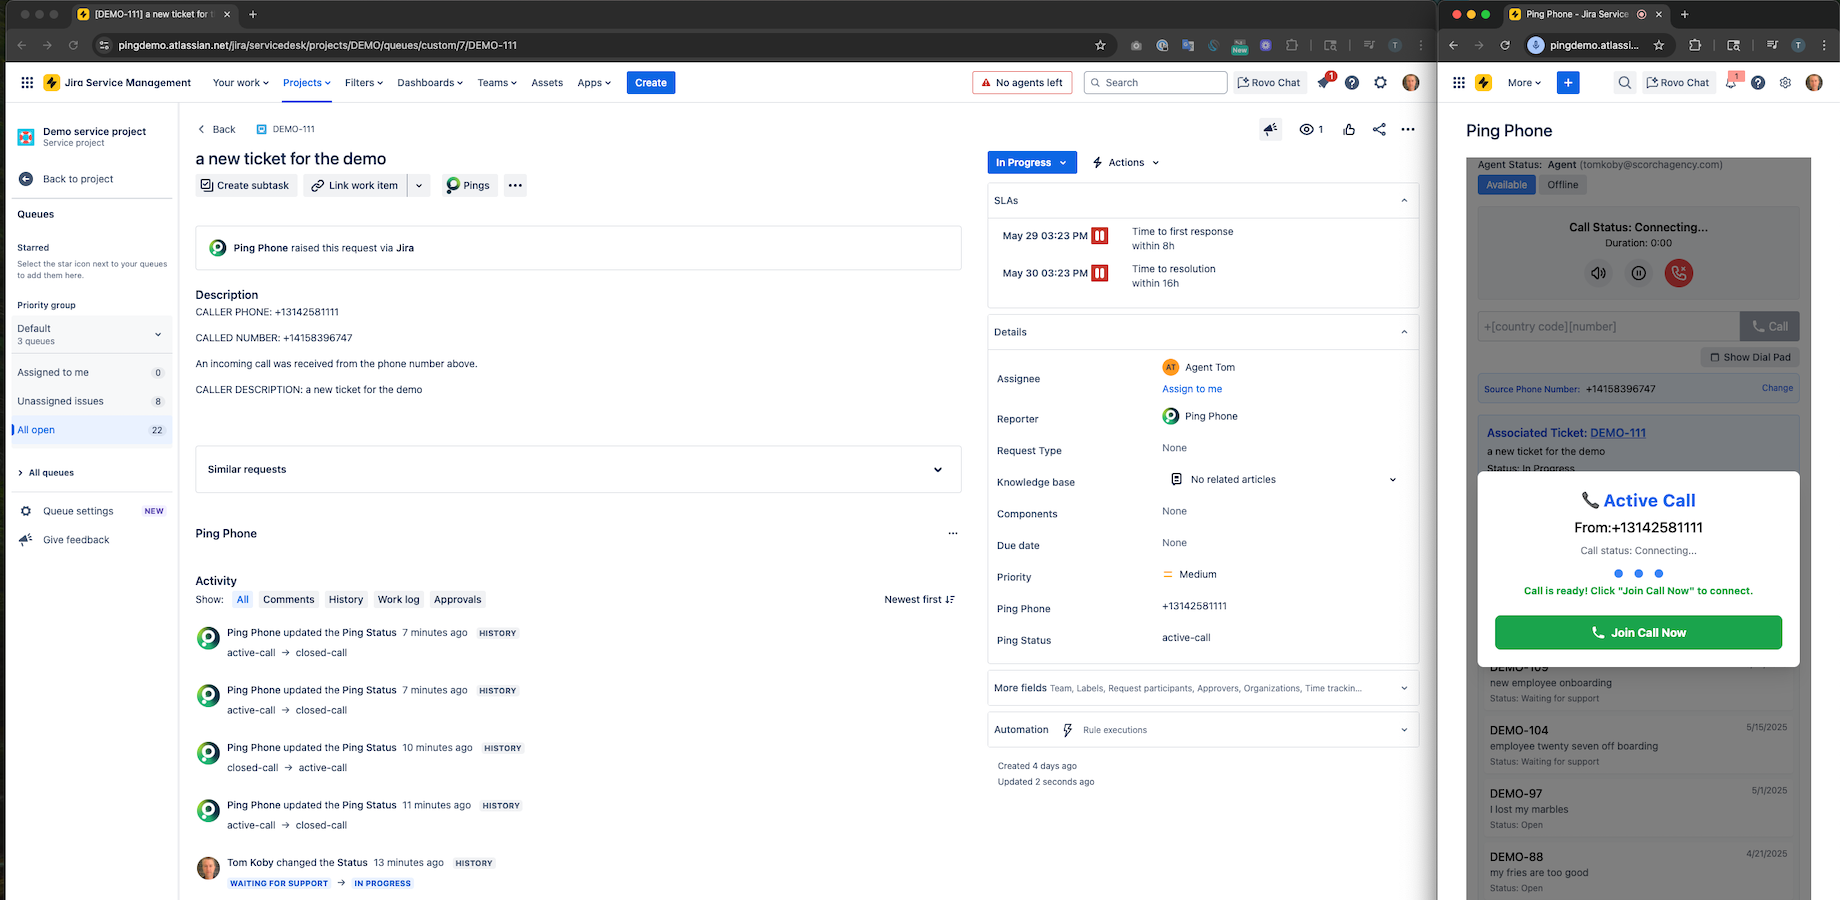The image size is (1840, 900).
Task: Collapse the Details panel
Action: pyautogui.click(x=1404, y=332)
